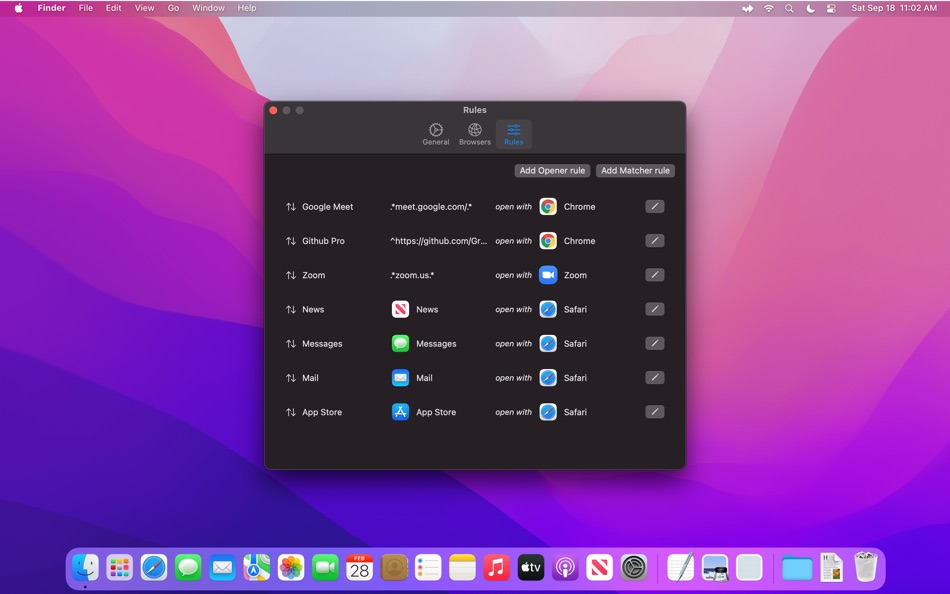The width and height of the screenshot is (950, 594).
Task: Click the Mail app icon in rules list
Action: pyautogui.click(x=400, y=378)
